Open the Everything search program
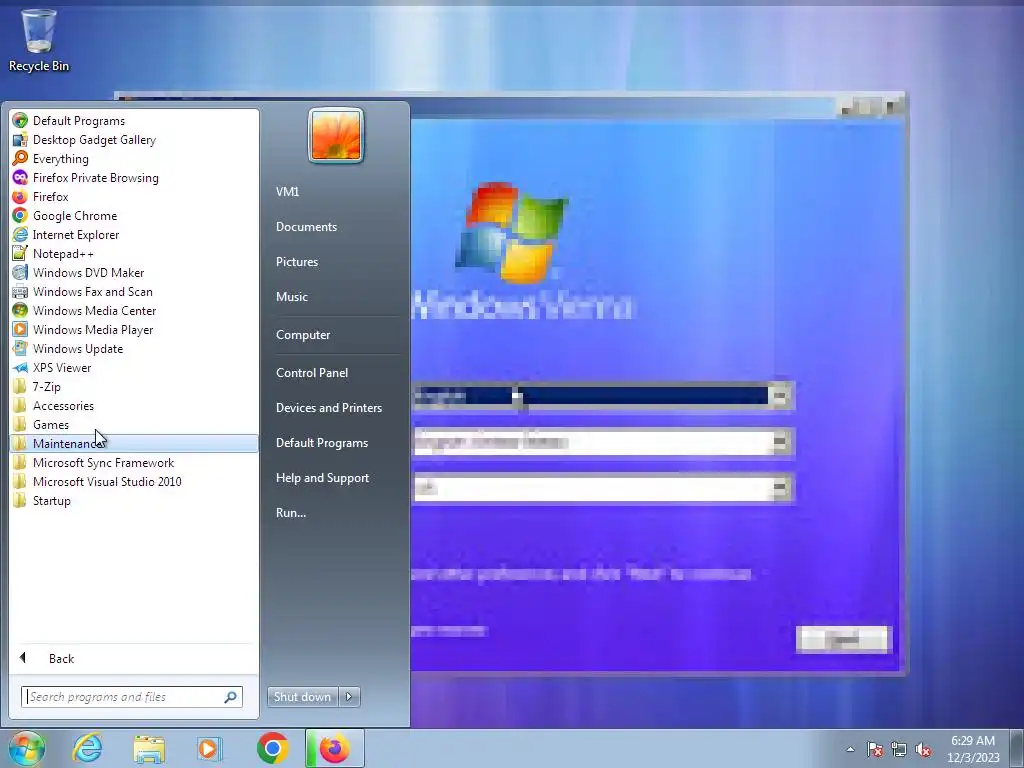Viewport: 1024px width, 768px height. (134, 159)
